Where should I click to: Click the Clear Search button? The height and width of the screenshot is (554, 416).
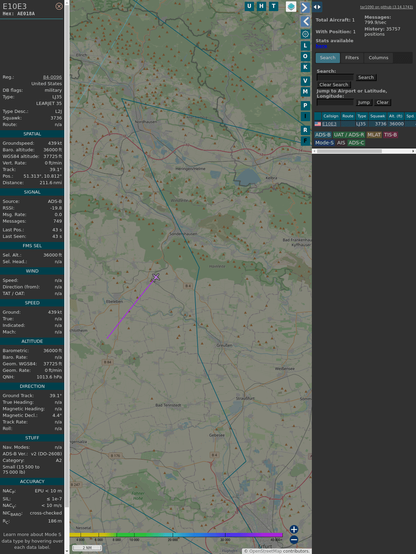point(334,84)
